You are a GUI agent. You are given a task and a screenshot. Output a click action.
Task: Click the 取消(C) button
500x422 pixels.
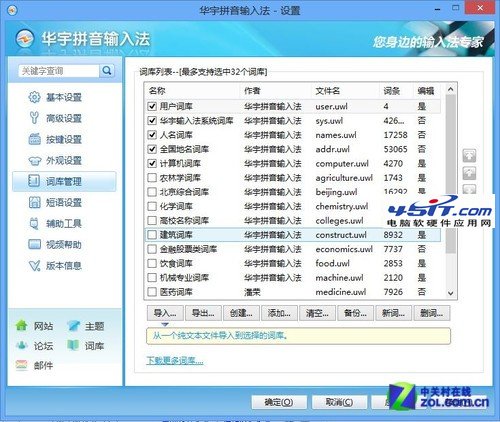(x=339, y=402)
